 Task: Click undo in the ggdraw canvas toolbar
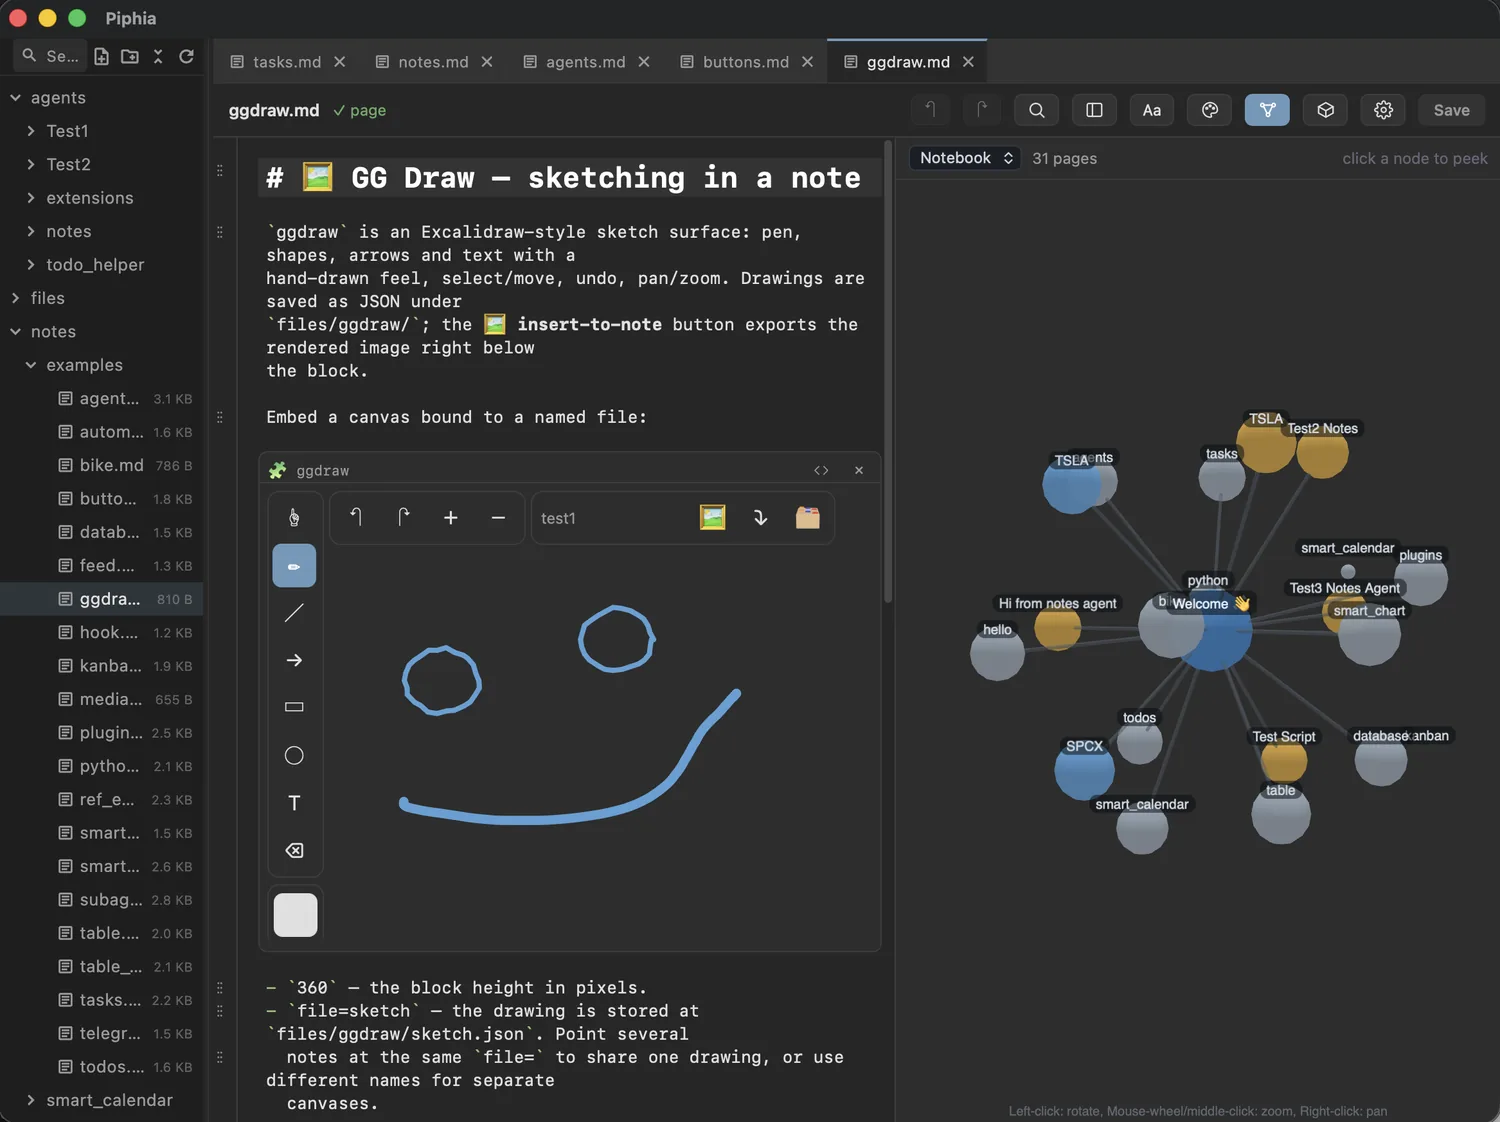(355, 517)
